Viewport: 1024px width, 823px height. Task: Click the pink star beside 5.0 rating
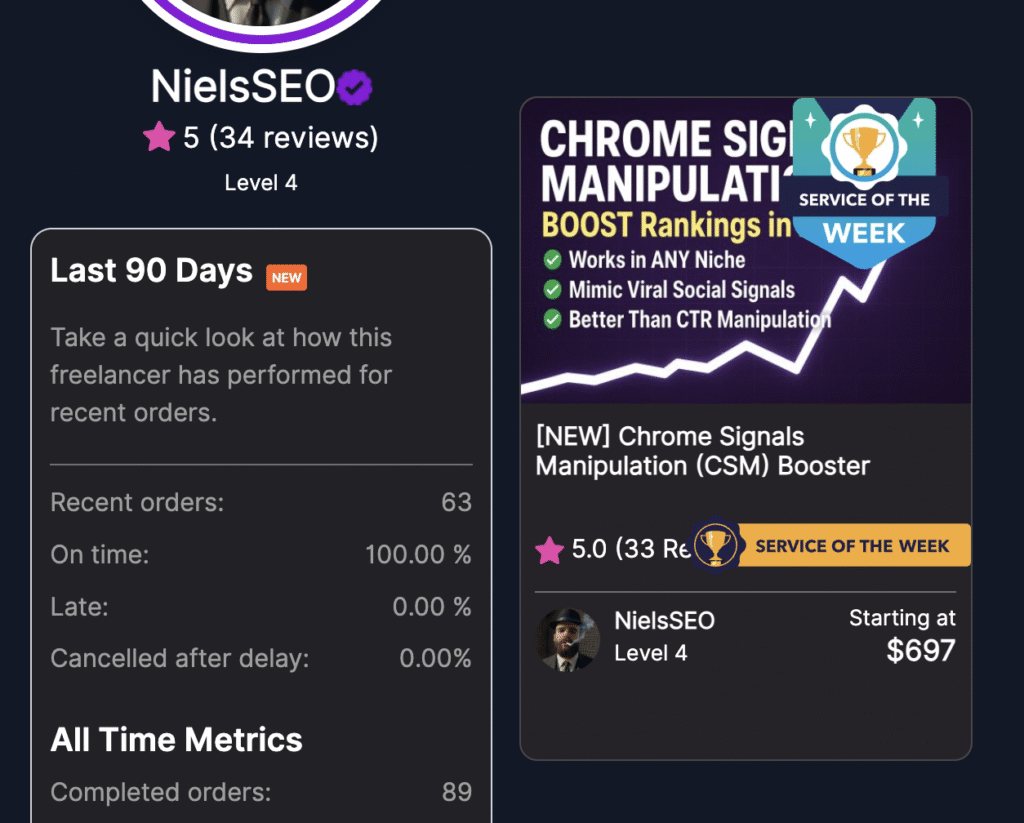pyautogui.click(x=549, y=549)
